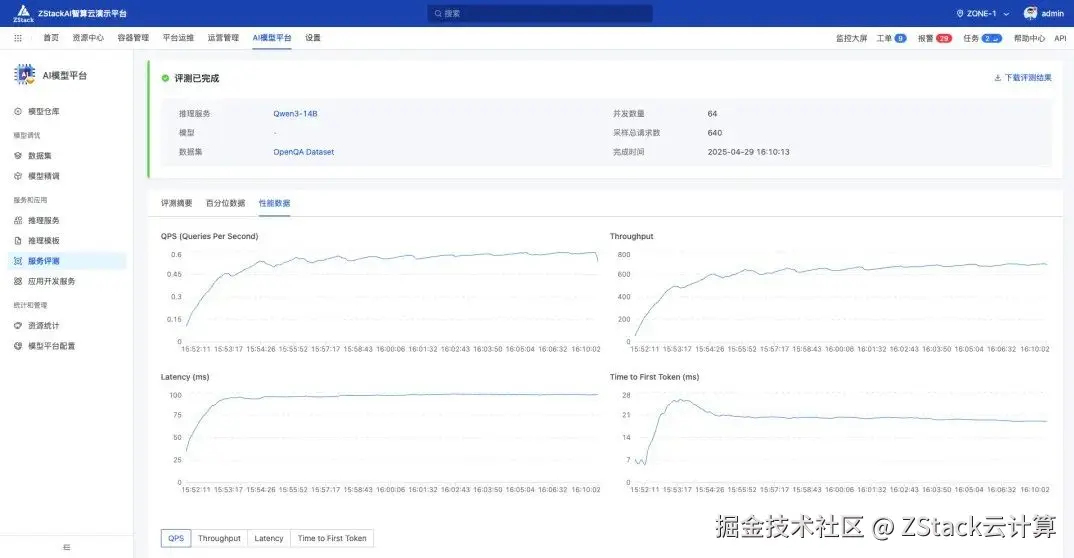
Task: Select AI模型平台 in top navigation
Action: coord(272,38)
